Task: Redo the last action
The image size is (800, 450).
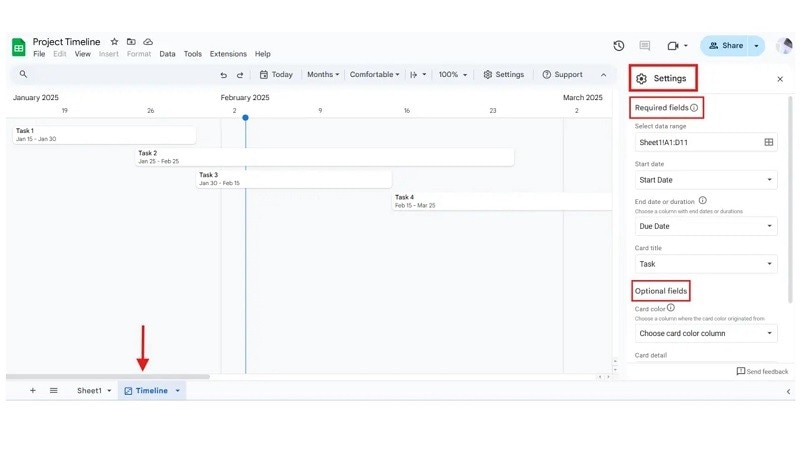Action: tap(240, 75)
